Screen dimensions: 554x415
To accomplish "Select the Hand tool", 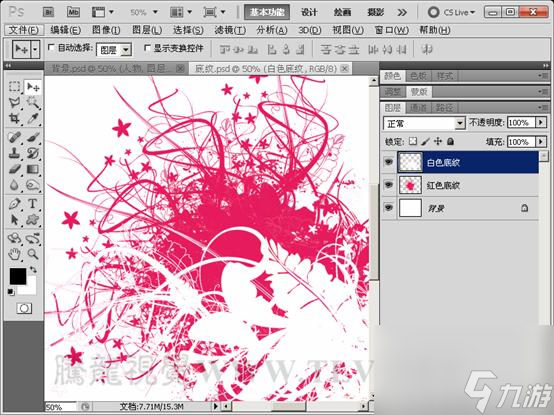I will click(14, 254).
